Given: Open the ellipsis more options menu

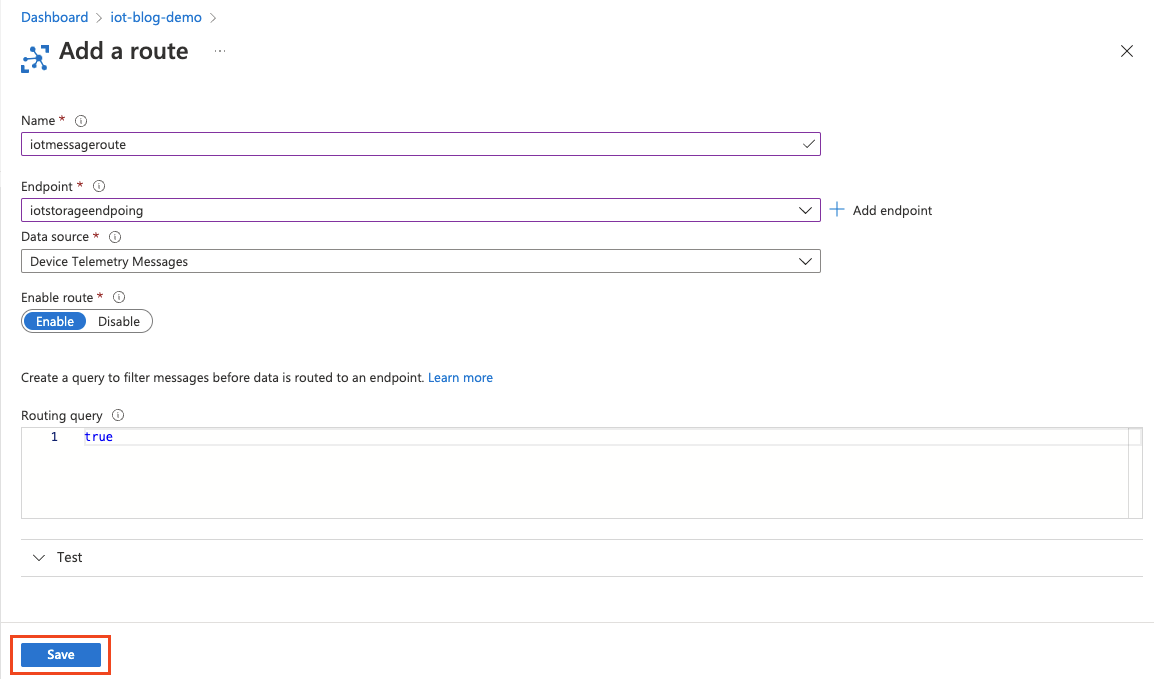Looking at the screenshot, I should [220, 51].
